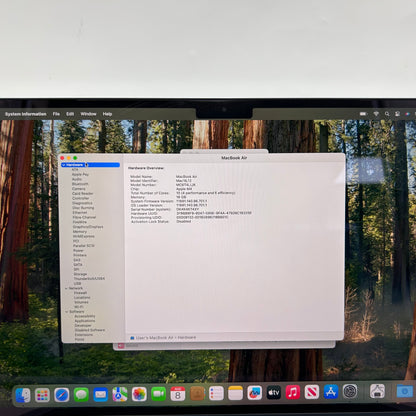Open the Apple TV app
Image resolution: width=416 pixels, height=416 pixels.
click(274, 393)
